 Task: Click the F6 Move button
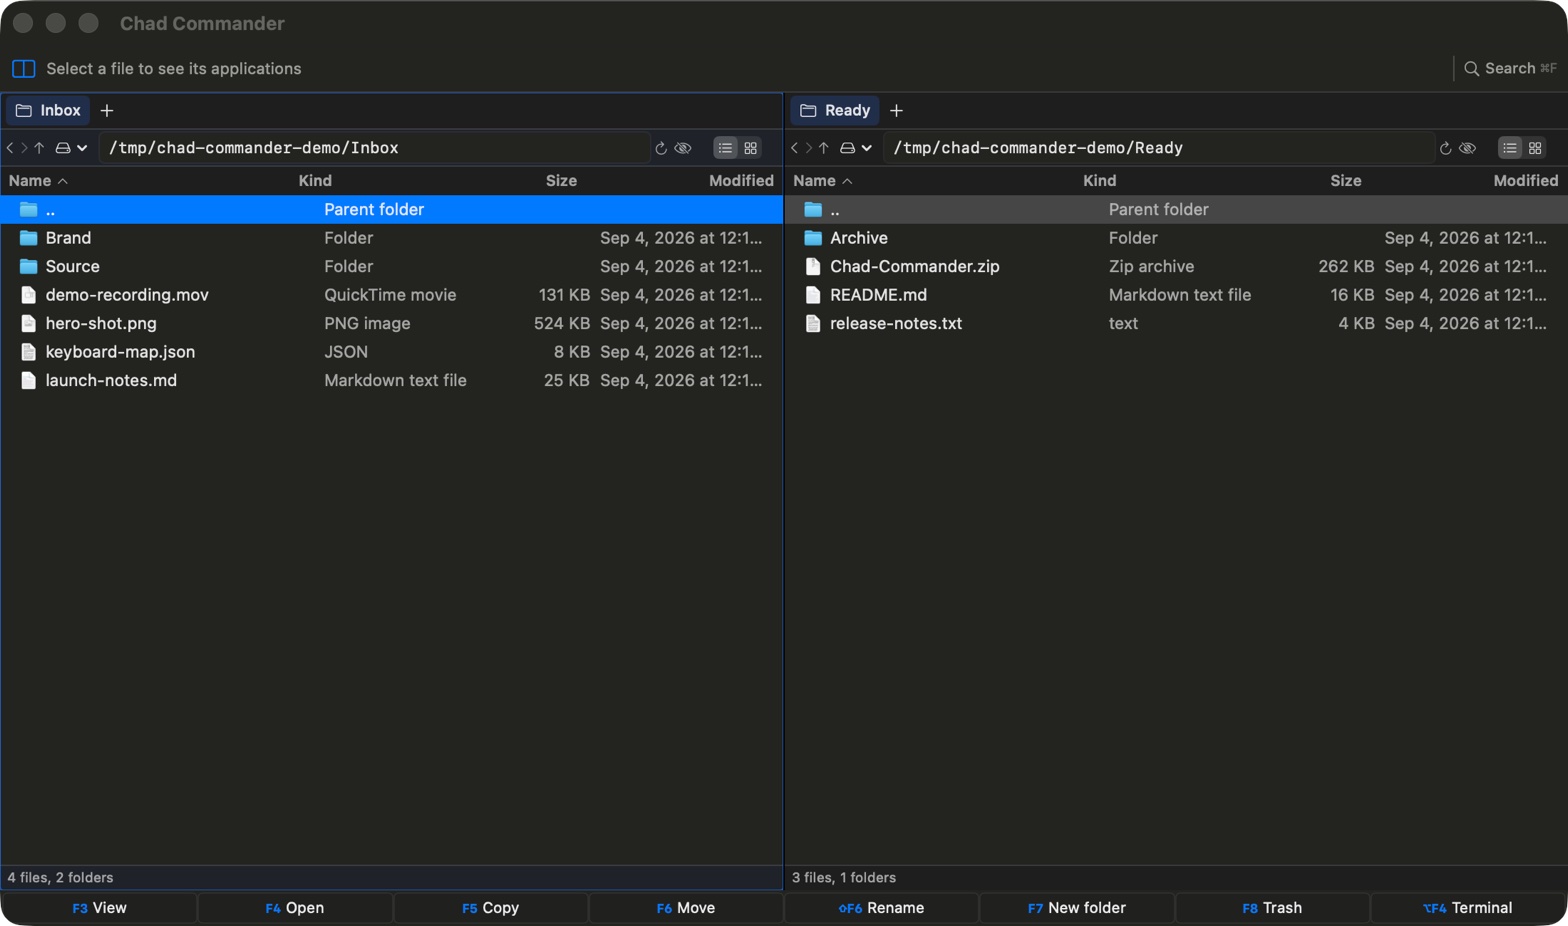[686, 908]
